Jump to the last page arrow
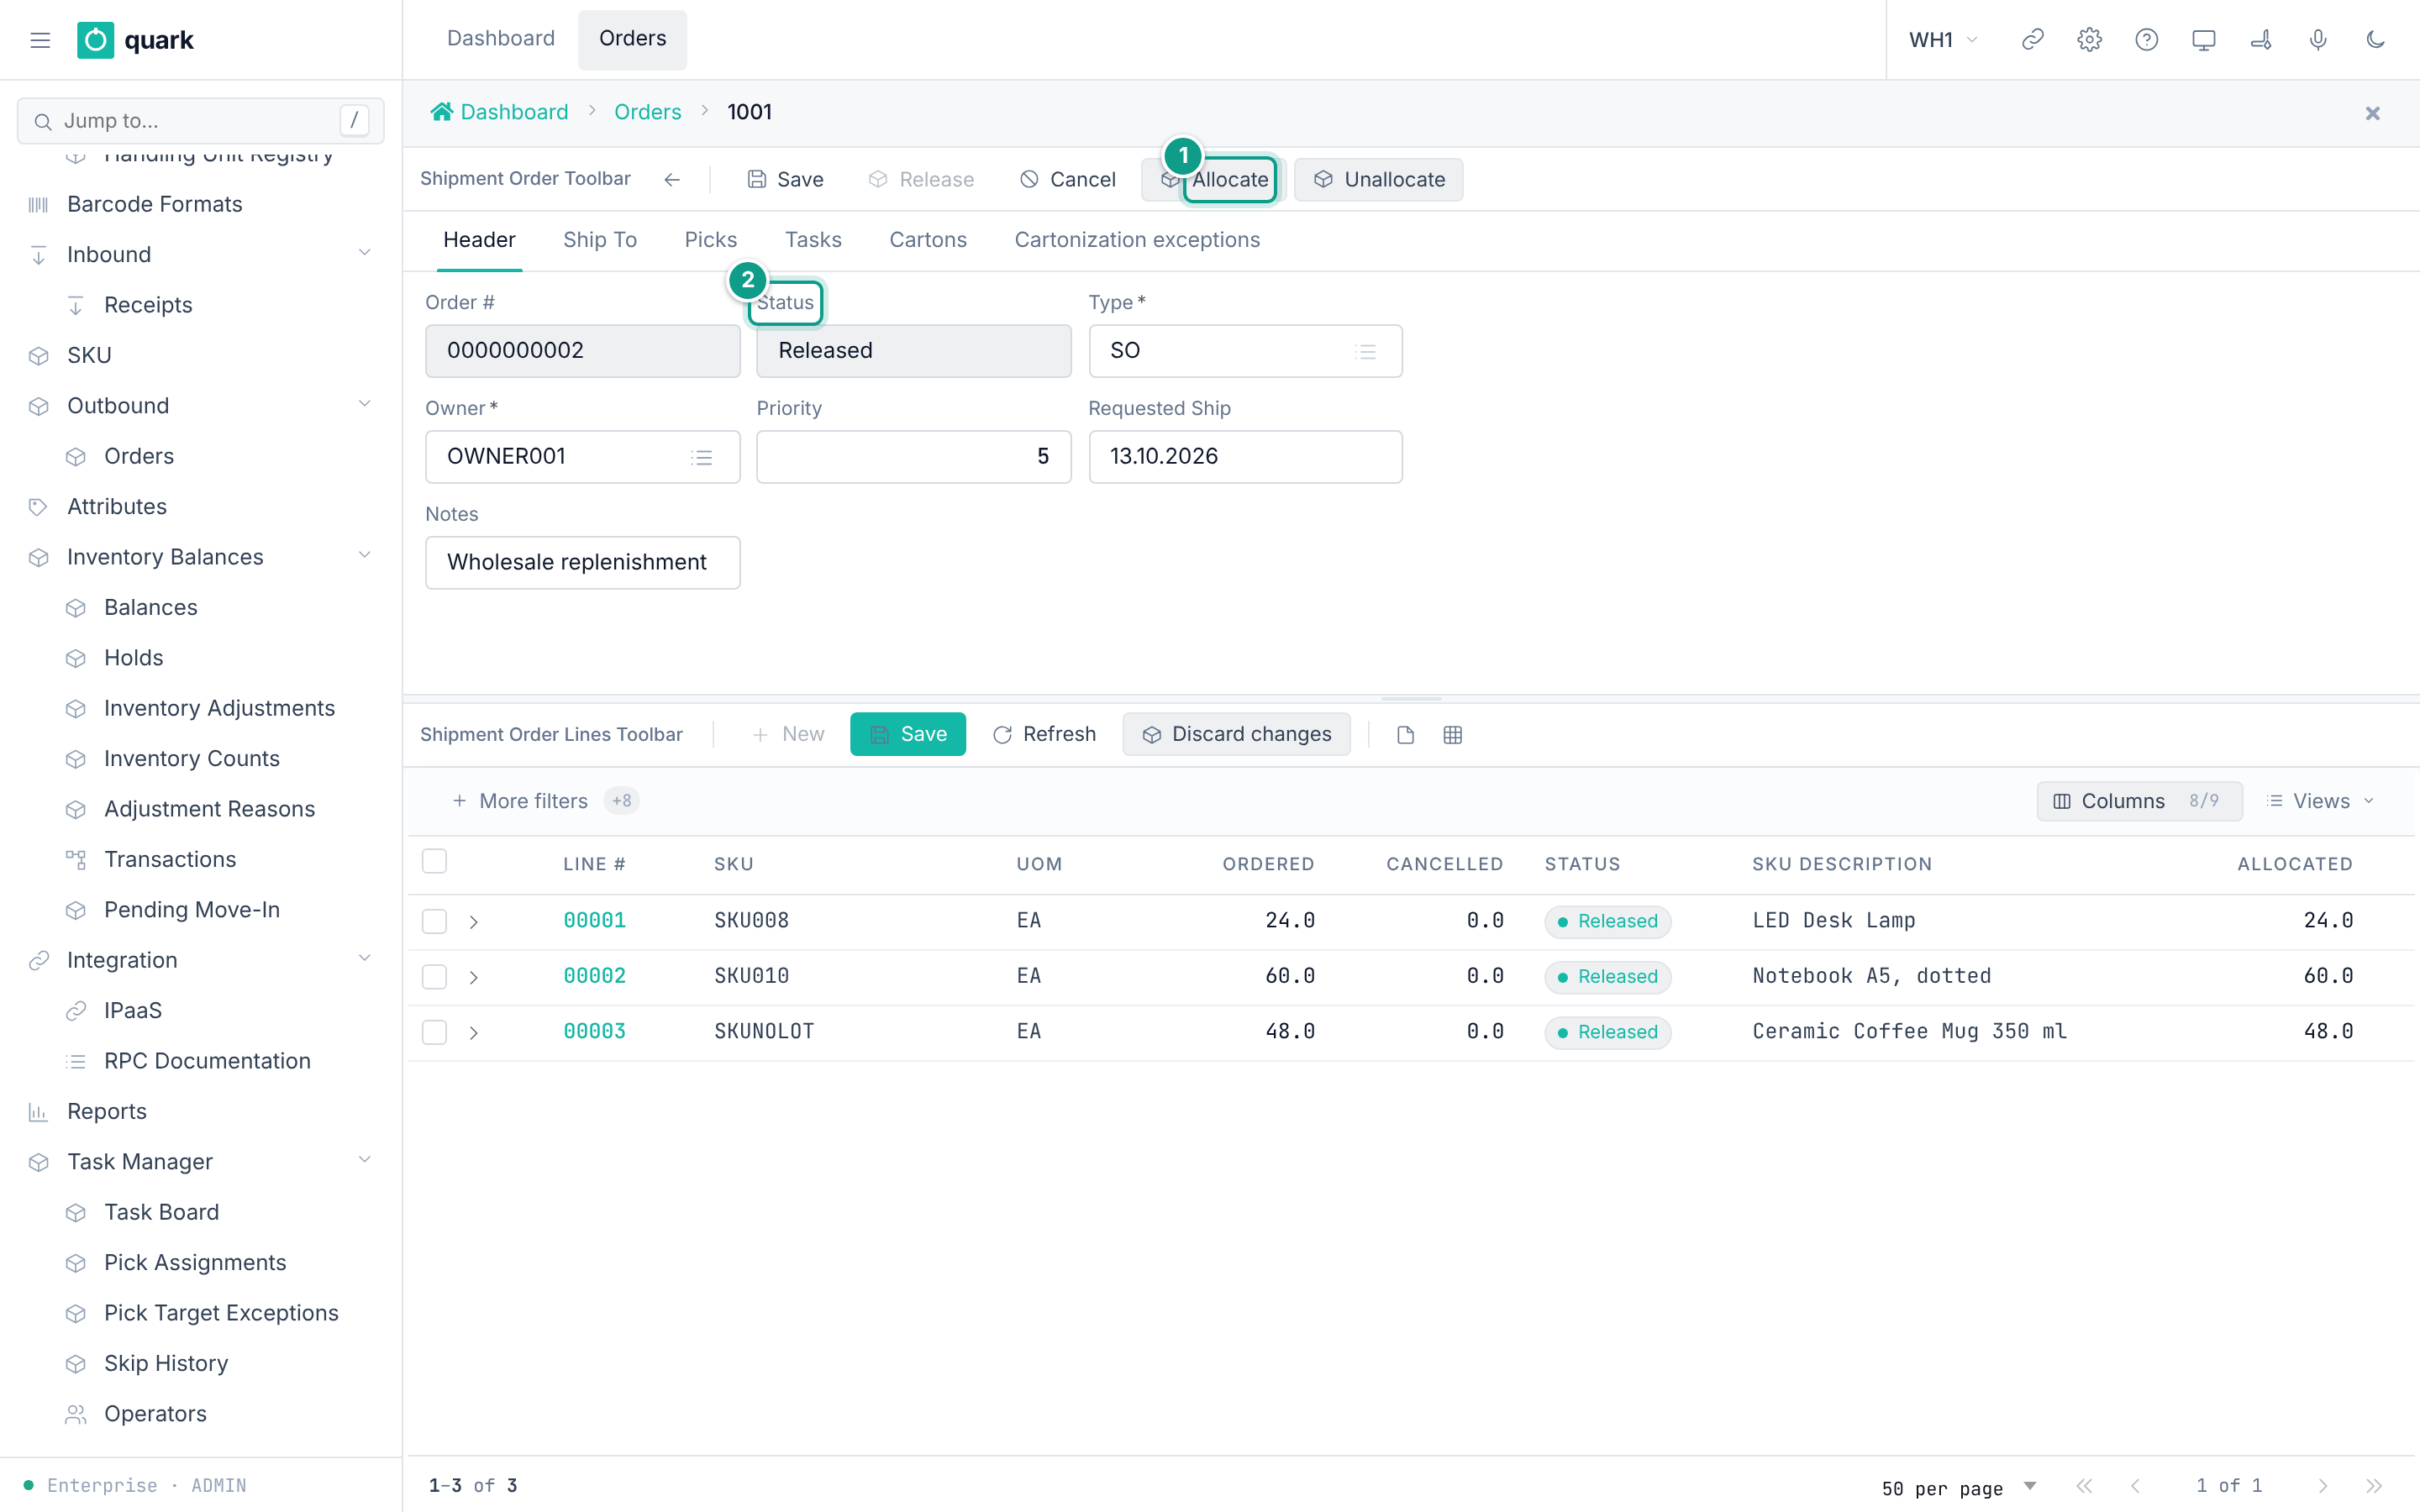Image resolution: width=2420 pixels, height=1512 pixels. (2373, 1486)
